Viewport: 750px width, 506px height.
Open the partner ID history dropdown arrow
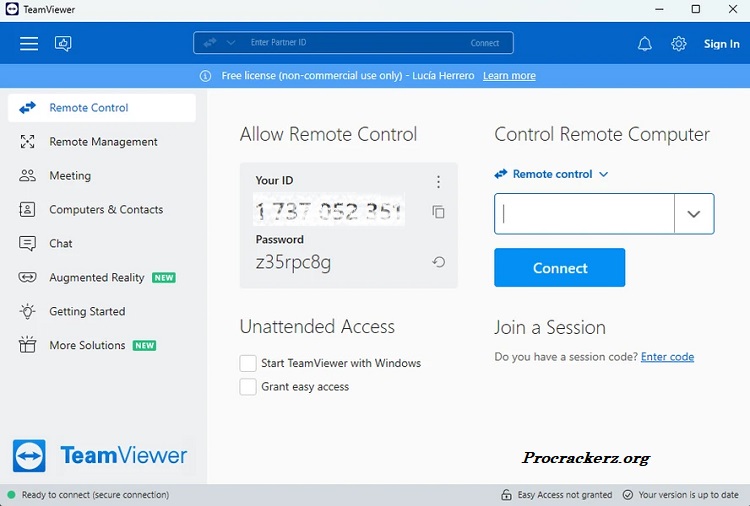tap(694, 214)
